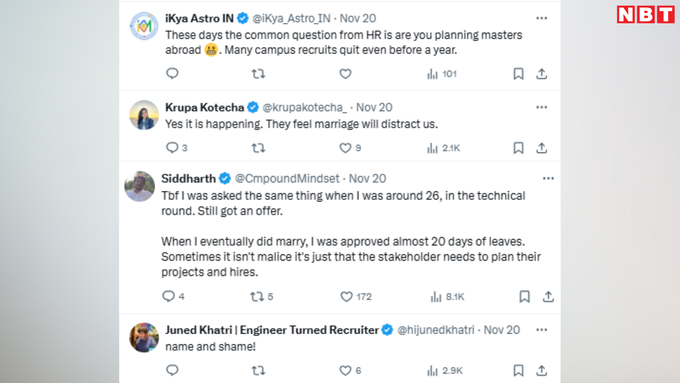Reply to iKya Astro IN's tweet
Screen dimensions: 680x383
click(x=172, y=73)
